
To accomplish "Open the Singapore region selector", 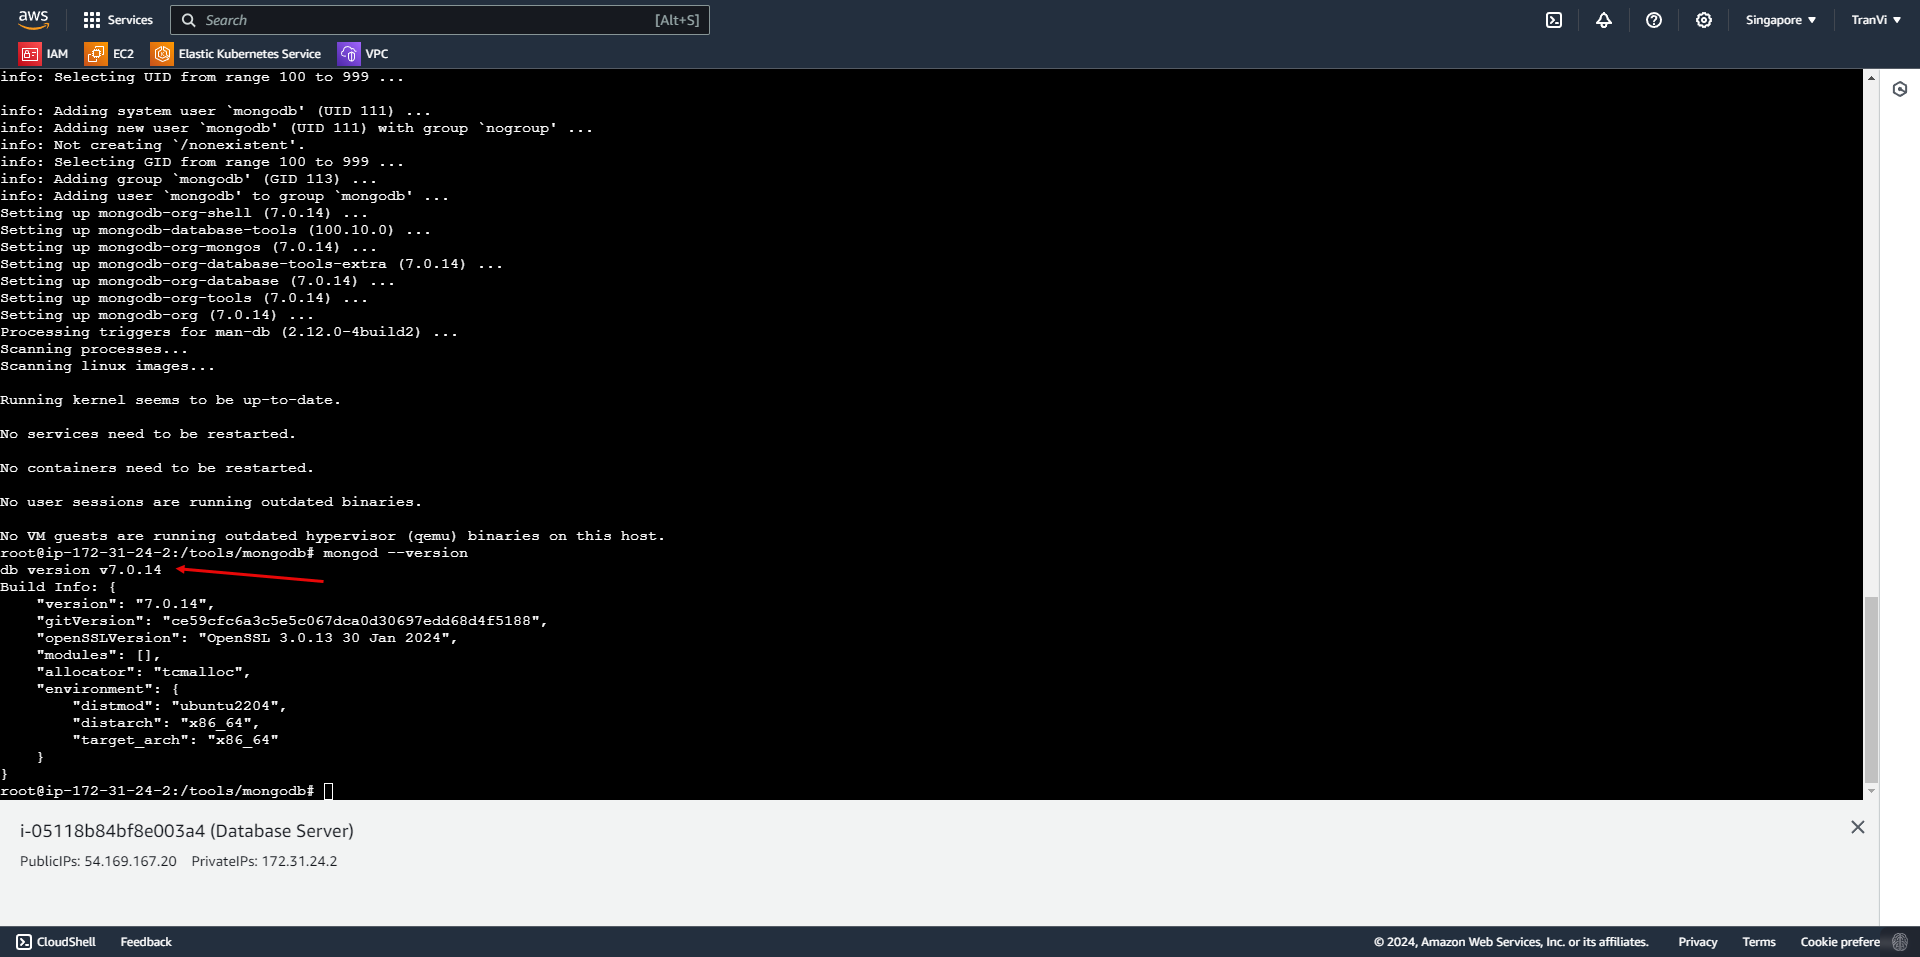I will 1780,20.
